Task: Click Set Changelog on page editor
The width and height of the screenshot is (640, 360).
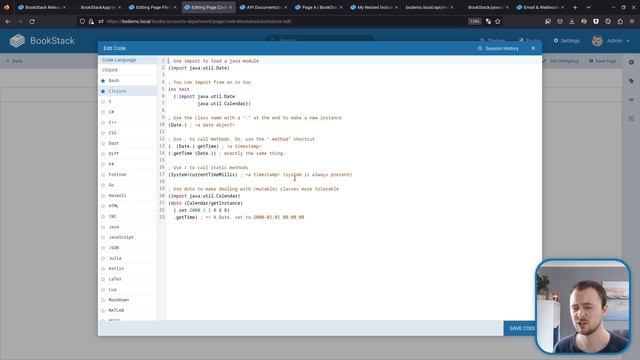Action: (x=561, y=61)
